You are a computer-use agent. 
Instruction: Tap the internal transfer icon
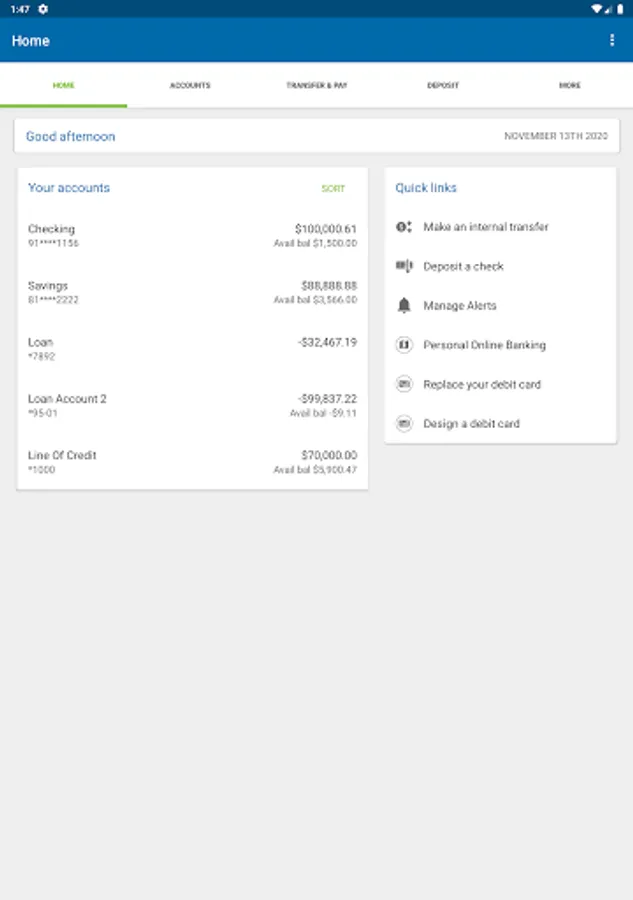[404, 227]
